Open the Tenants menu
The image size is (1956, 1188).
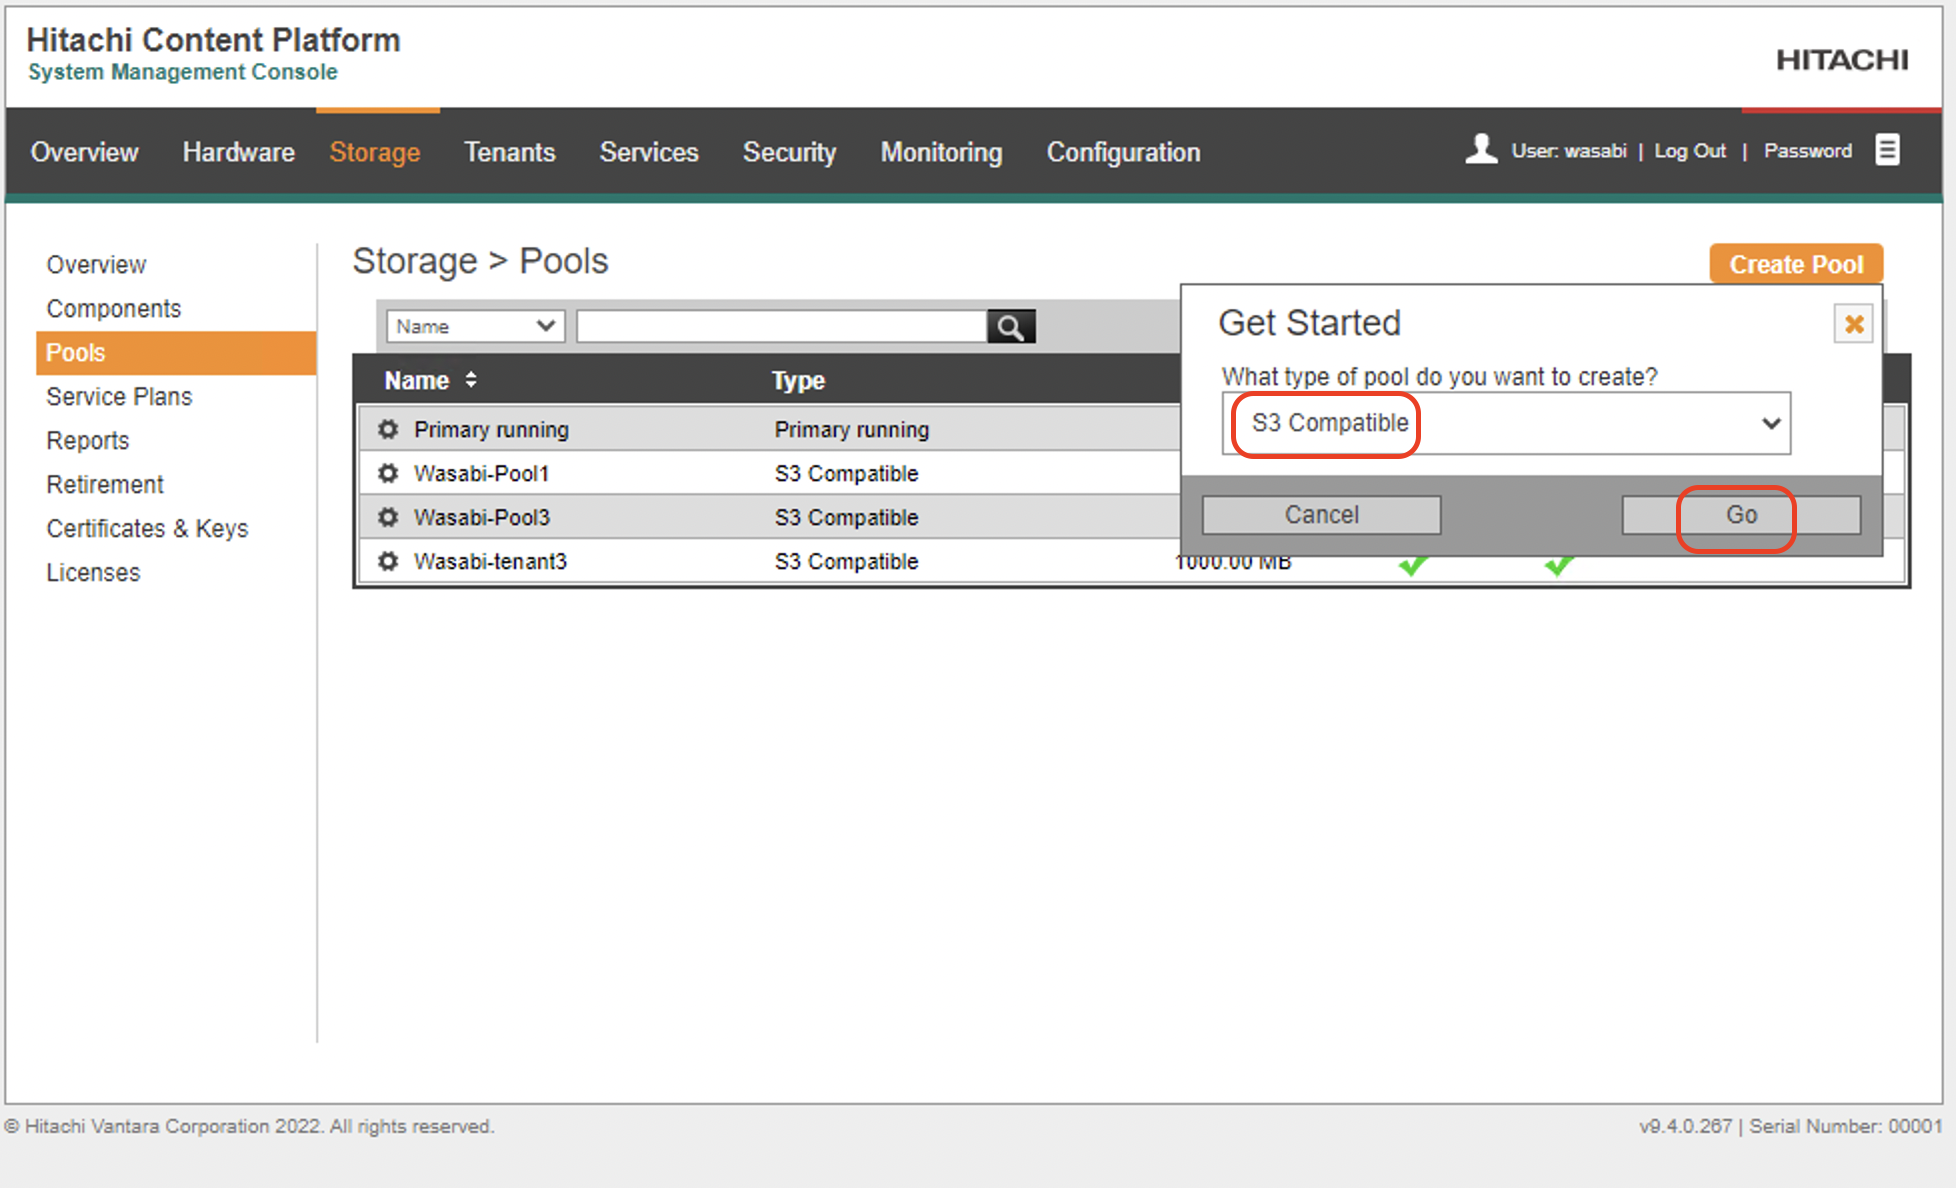(509, 152)
